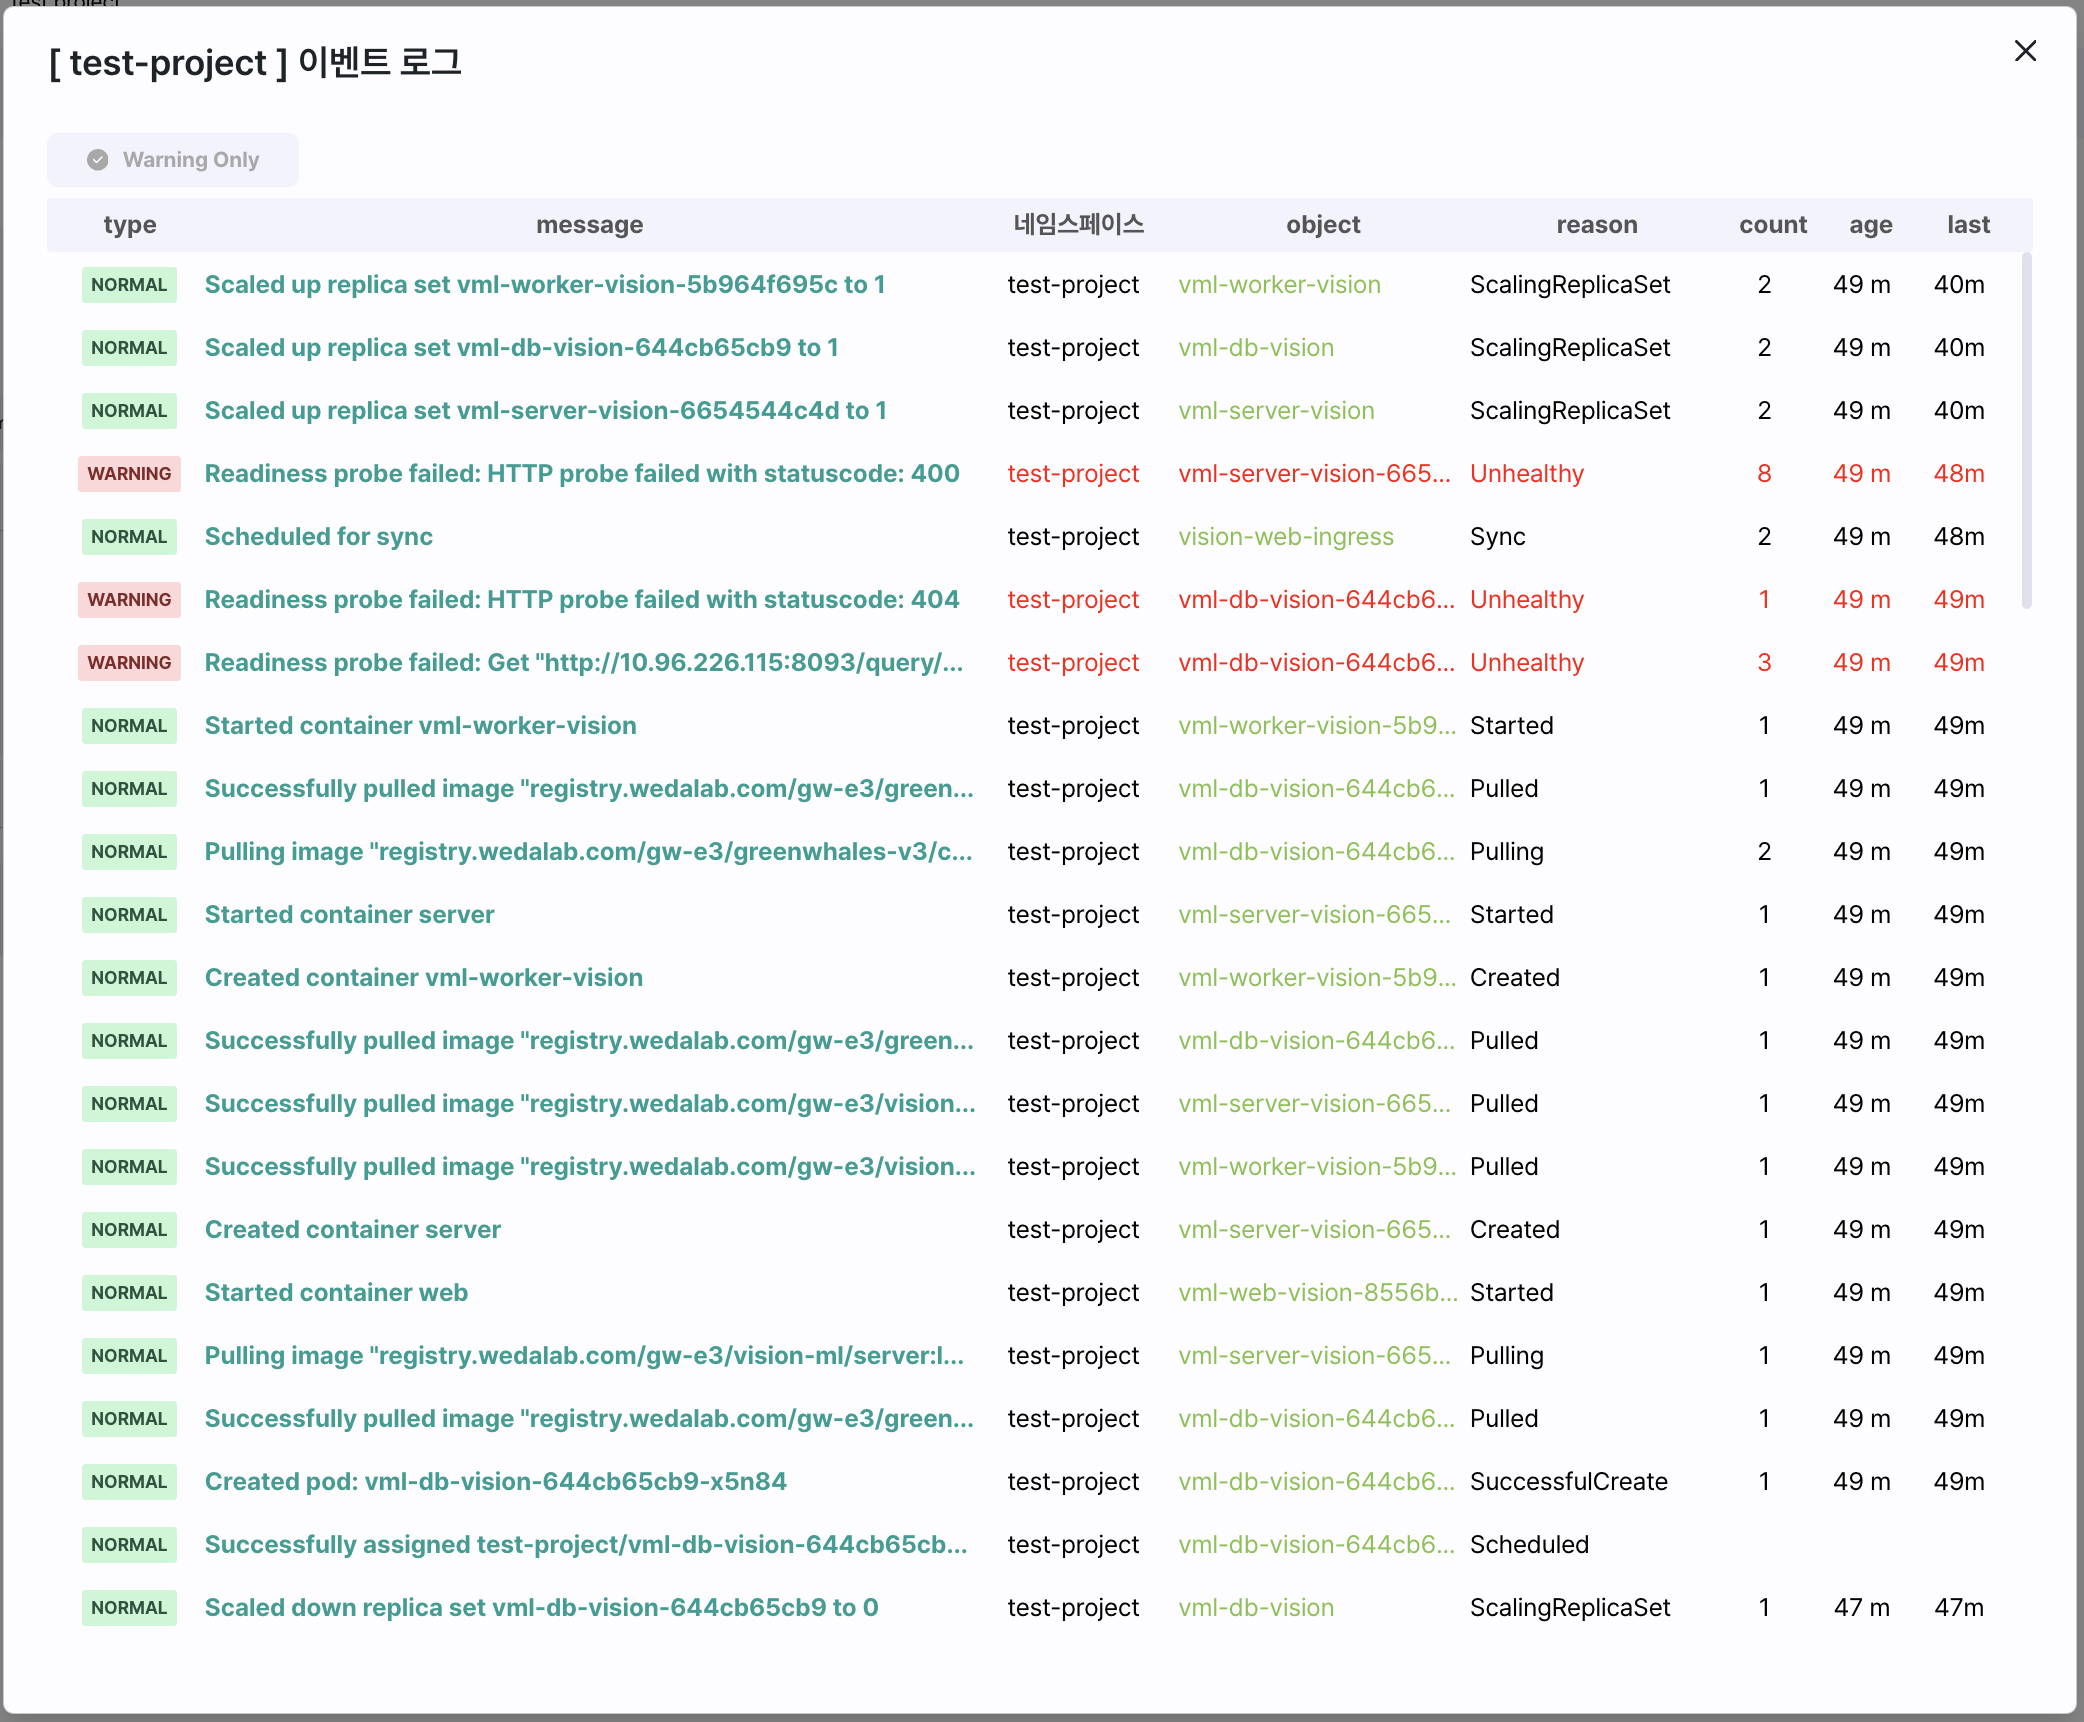Click the count column header
This screenshot has height=1722, width=2084.
[1773, 225]
